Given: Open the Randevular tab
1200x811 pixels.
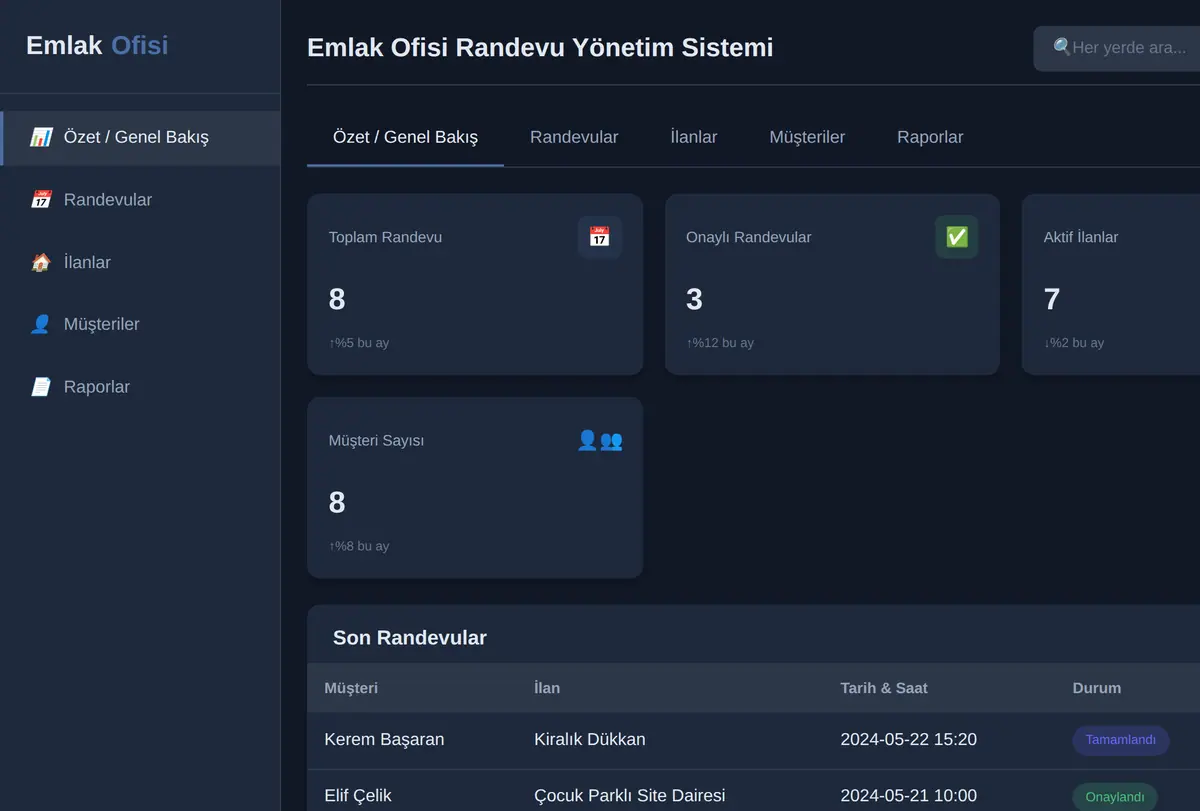Looking at the screenshot, I should [x=574, y=137].
